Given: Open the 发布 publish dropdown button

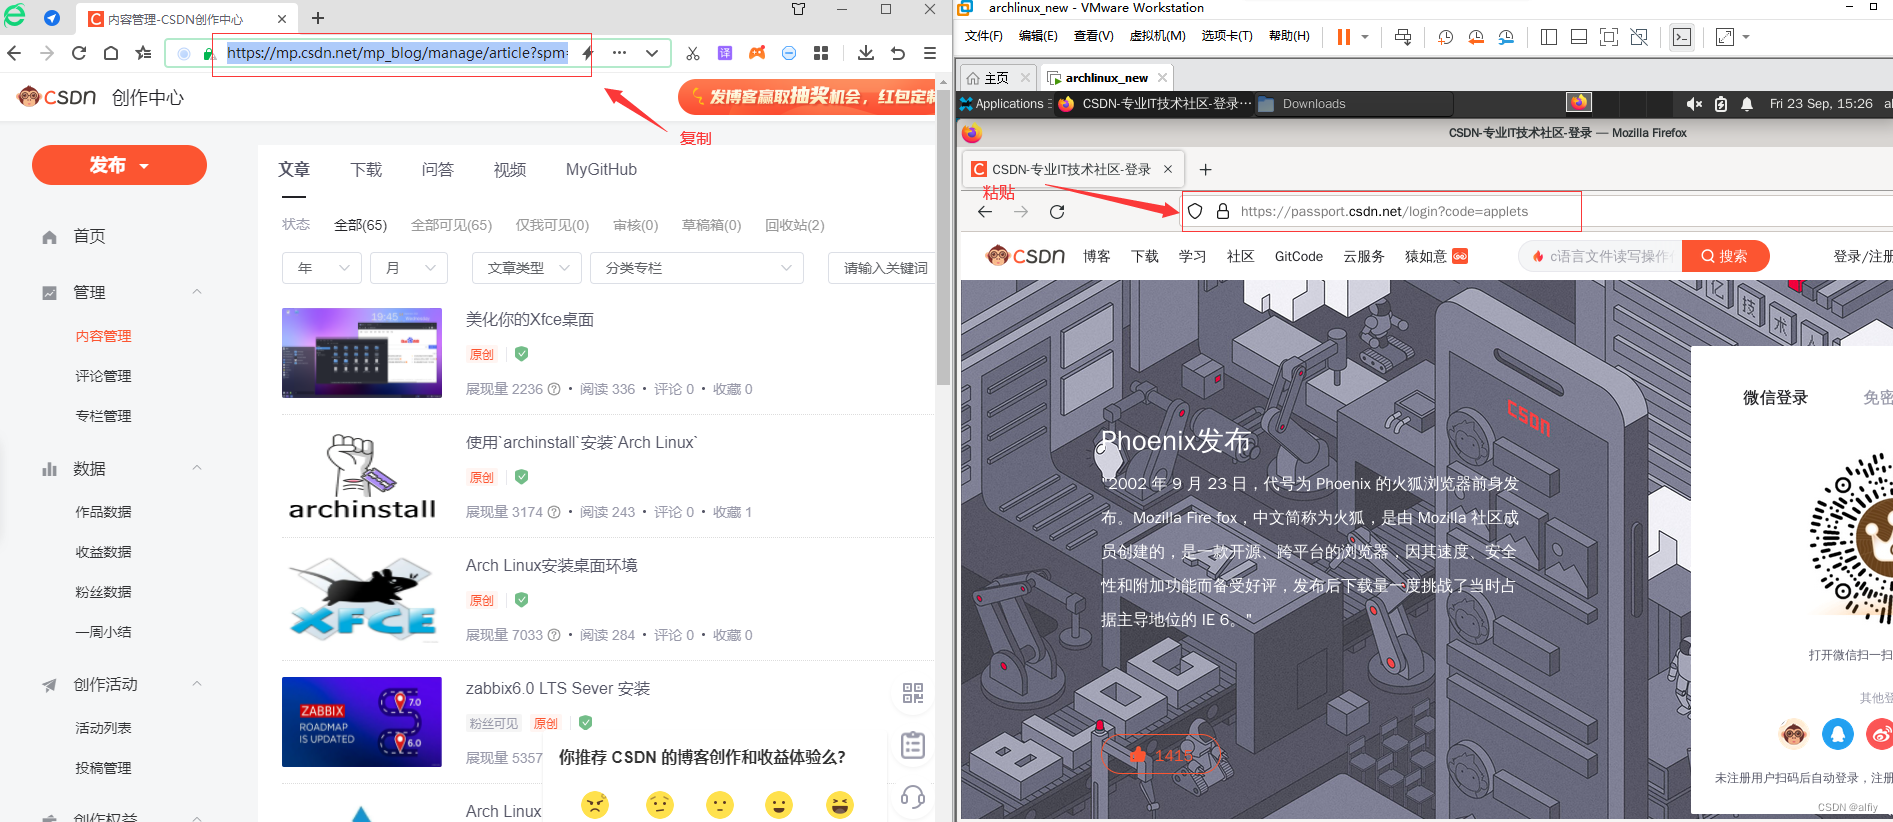Looking at the screenshot, I should pos(119,165).
